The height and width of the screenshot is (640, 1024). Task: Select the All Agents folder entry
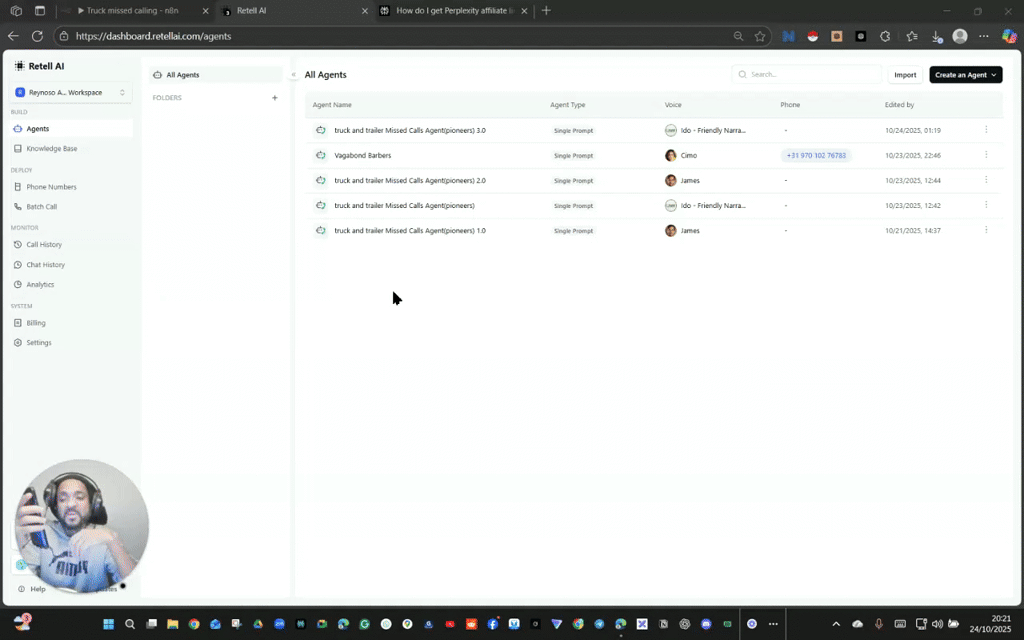pos(216,75)
